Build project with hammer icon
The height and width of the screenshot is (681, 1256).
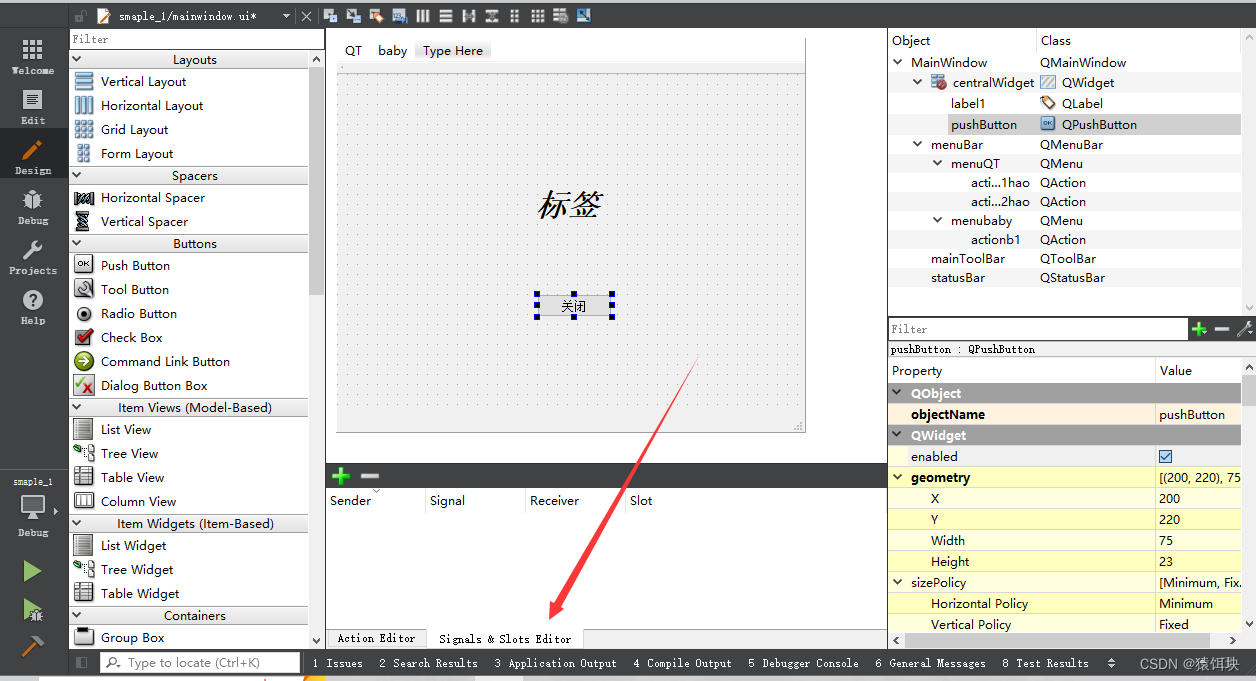[33, 646]
